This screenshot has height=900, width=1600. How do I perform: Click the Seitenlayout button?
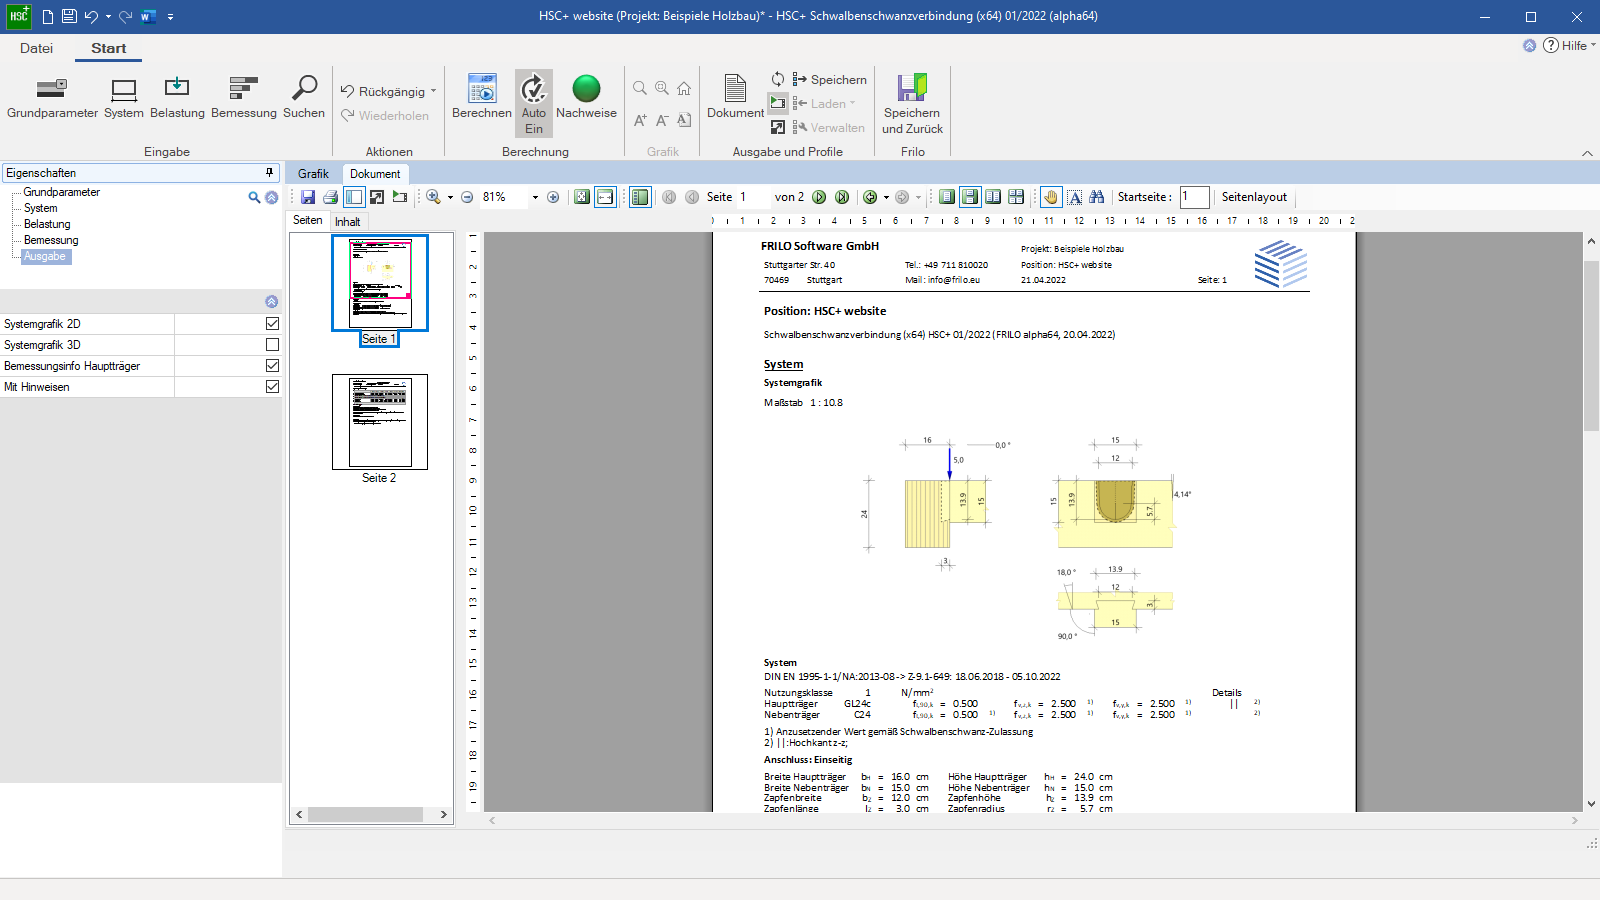(x=1254, y=197)
